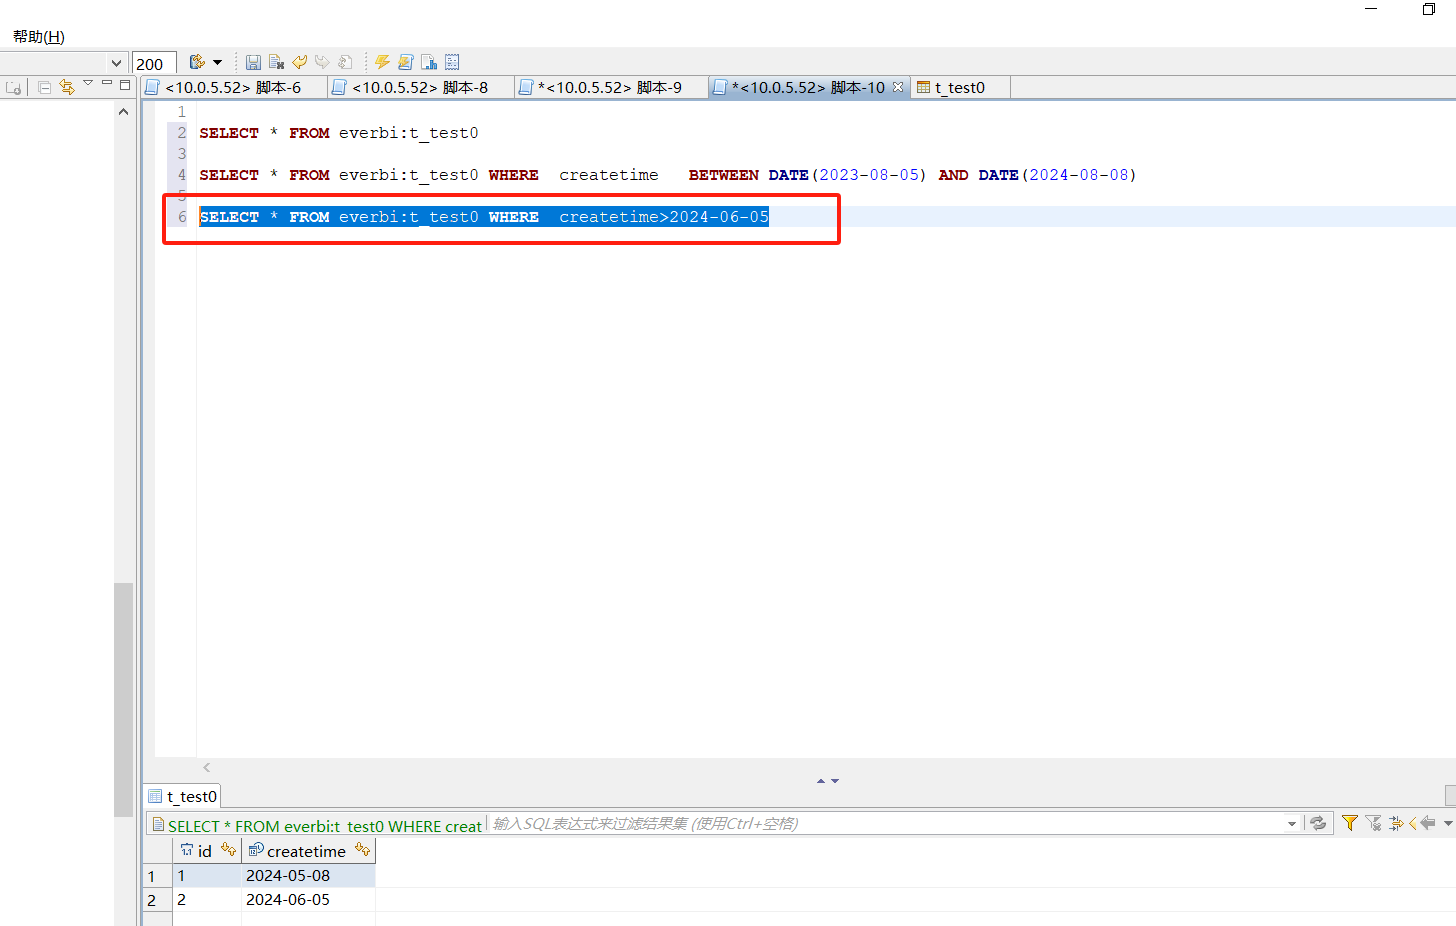Screen dimensions: 1456x926
Task: Select the t_test0 result tab
Action: click(182, 796)
